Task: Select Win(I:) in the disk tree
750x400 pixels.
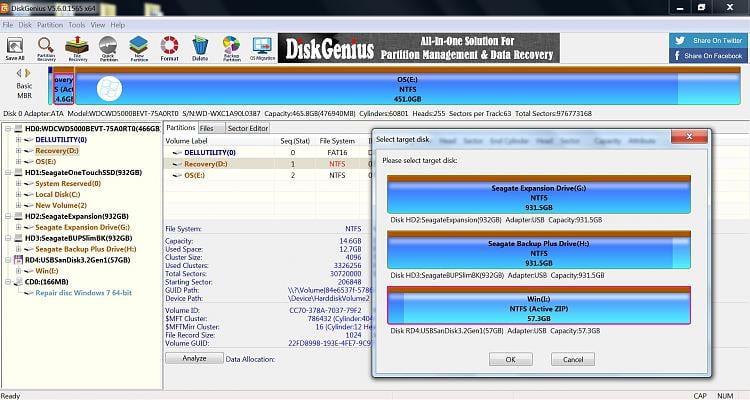Action: (46, 271)
